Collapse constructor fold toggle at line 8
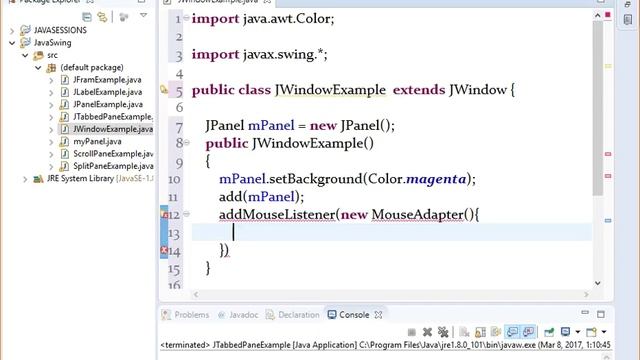Viewport: 640px width, 360px height. tap(187, 142)
